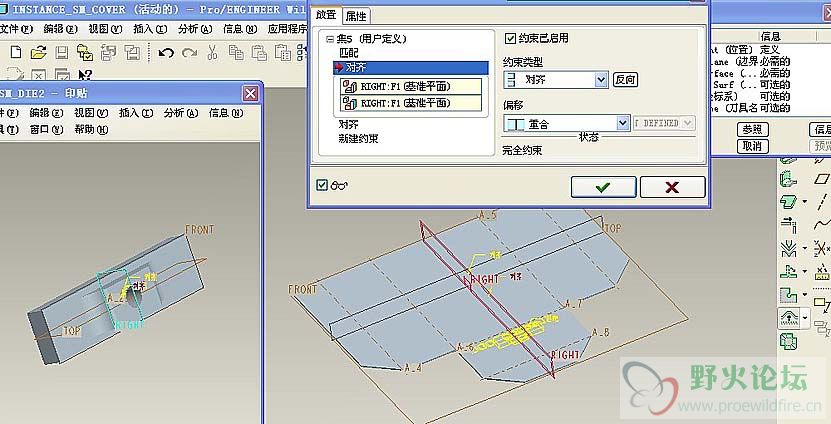The image size is (831, 424).
Task: Click the Copy icon in main toolbar
Action: [236, 52]
